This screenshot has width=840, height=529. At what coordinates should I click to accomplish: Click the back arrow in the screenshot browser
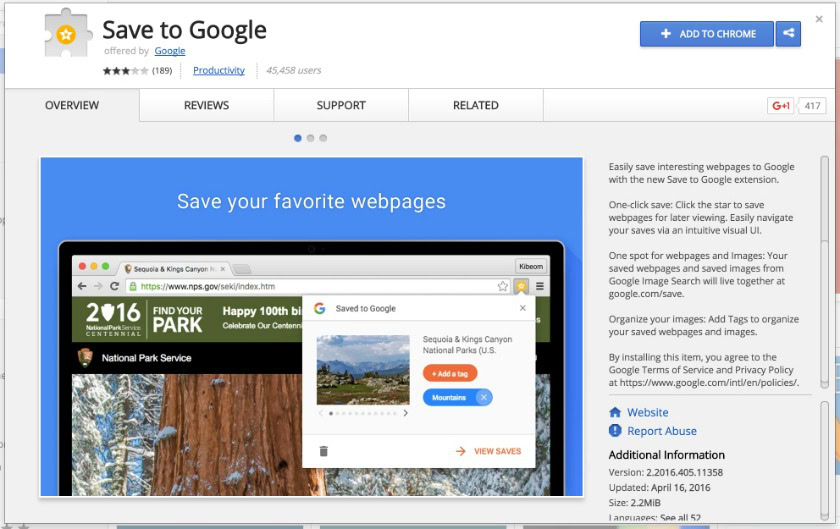pyautogui.click(x=82, y=286)
